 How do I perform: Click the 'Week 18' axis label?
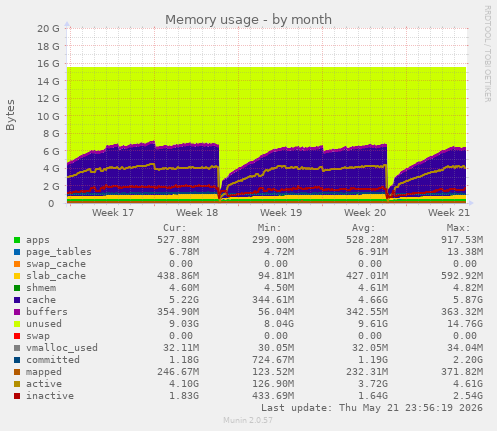[197, 213]
